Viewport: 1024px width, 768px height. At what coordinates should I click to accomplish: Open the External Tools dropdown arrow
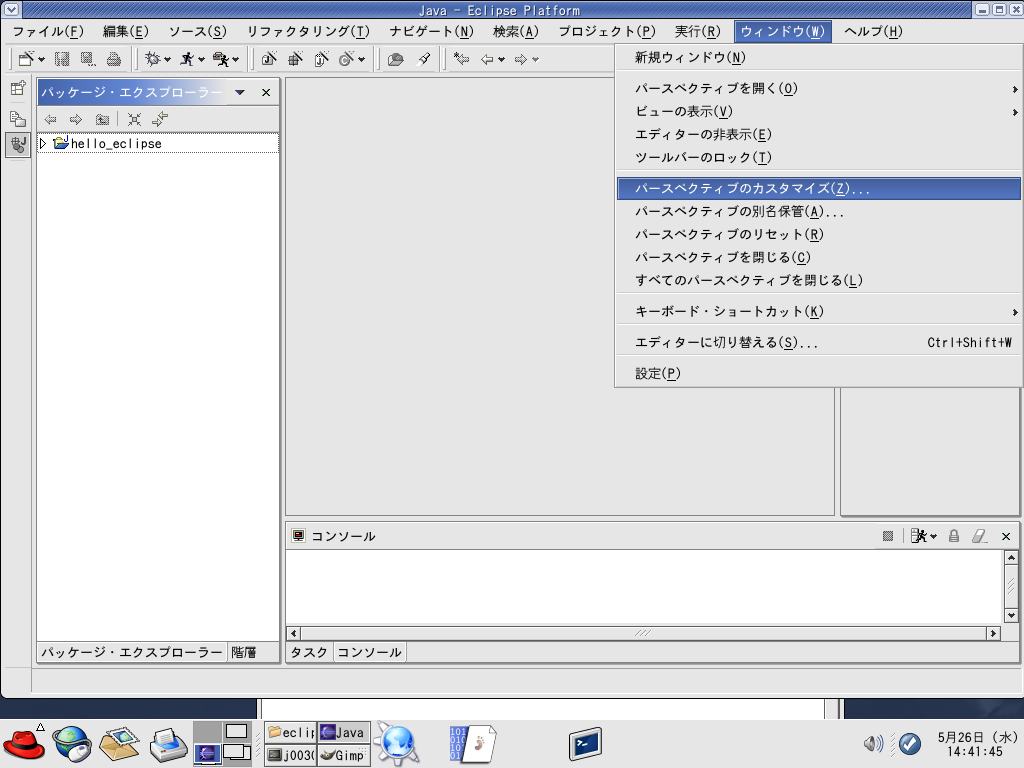236,60
